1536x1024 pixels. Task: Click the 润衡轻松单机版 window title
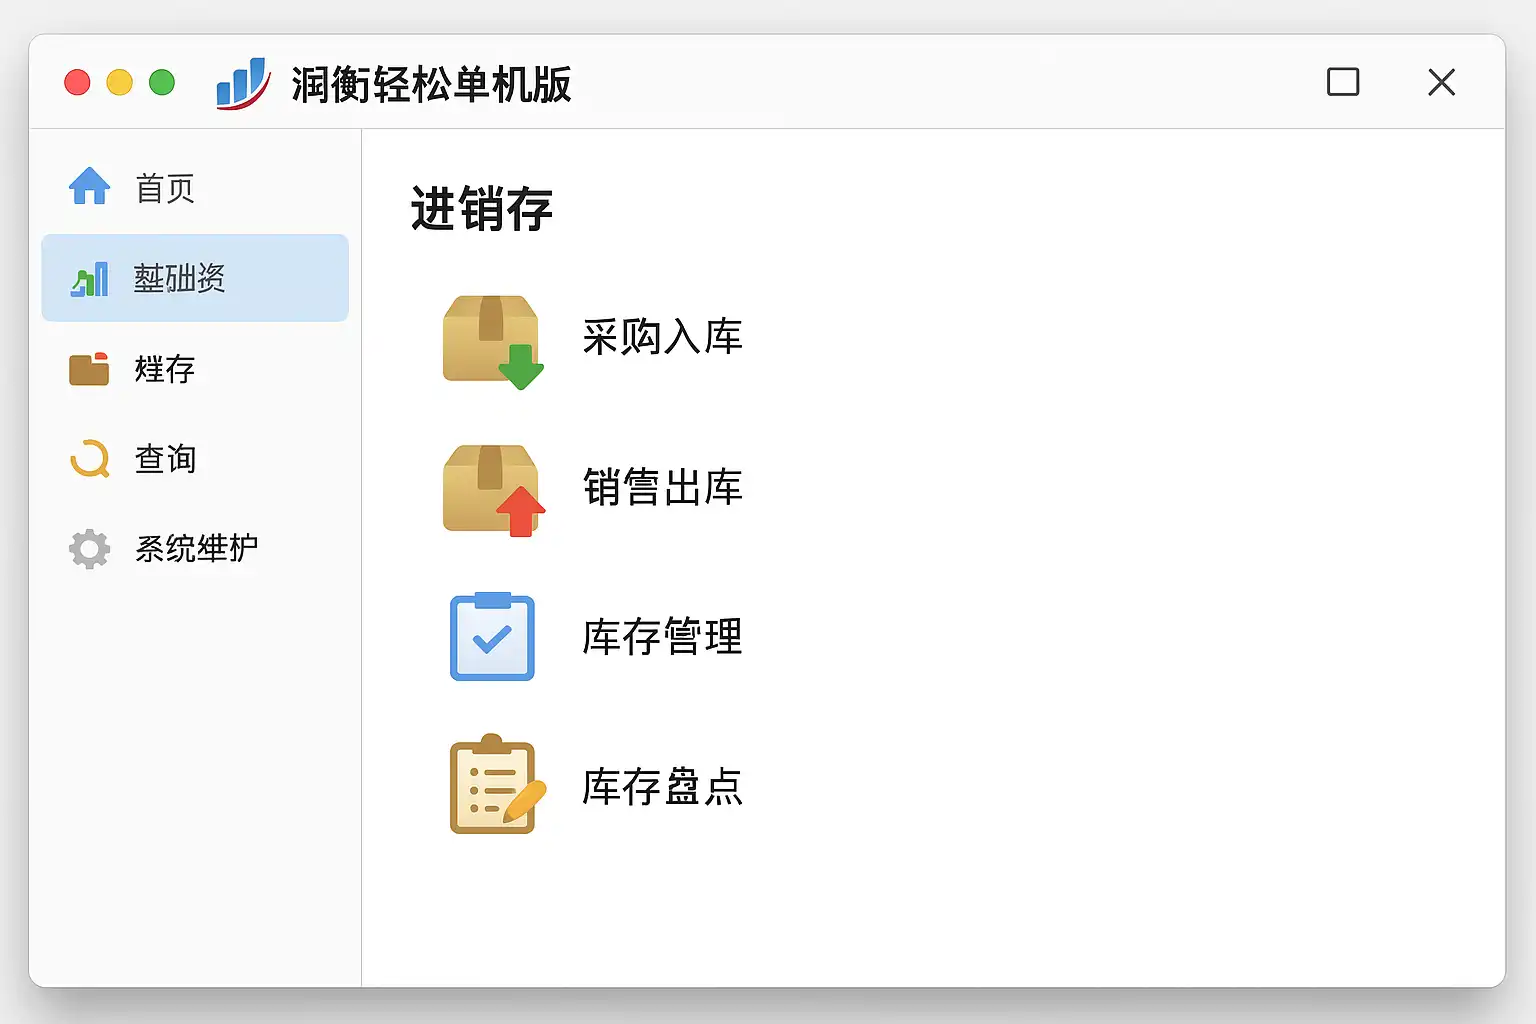pos(431,84)
